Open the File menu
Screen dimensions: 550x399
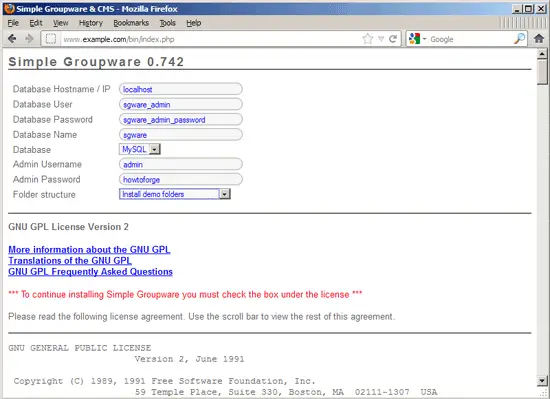(x=13, y=23)
